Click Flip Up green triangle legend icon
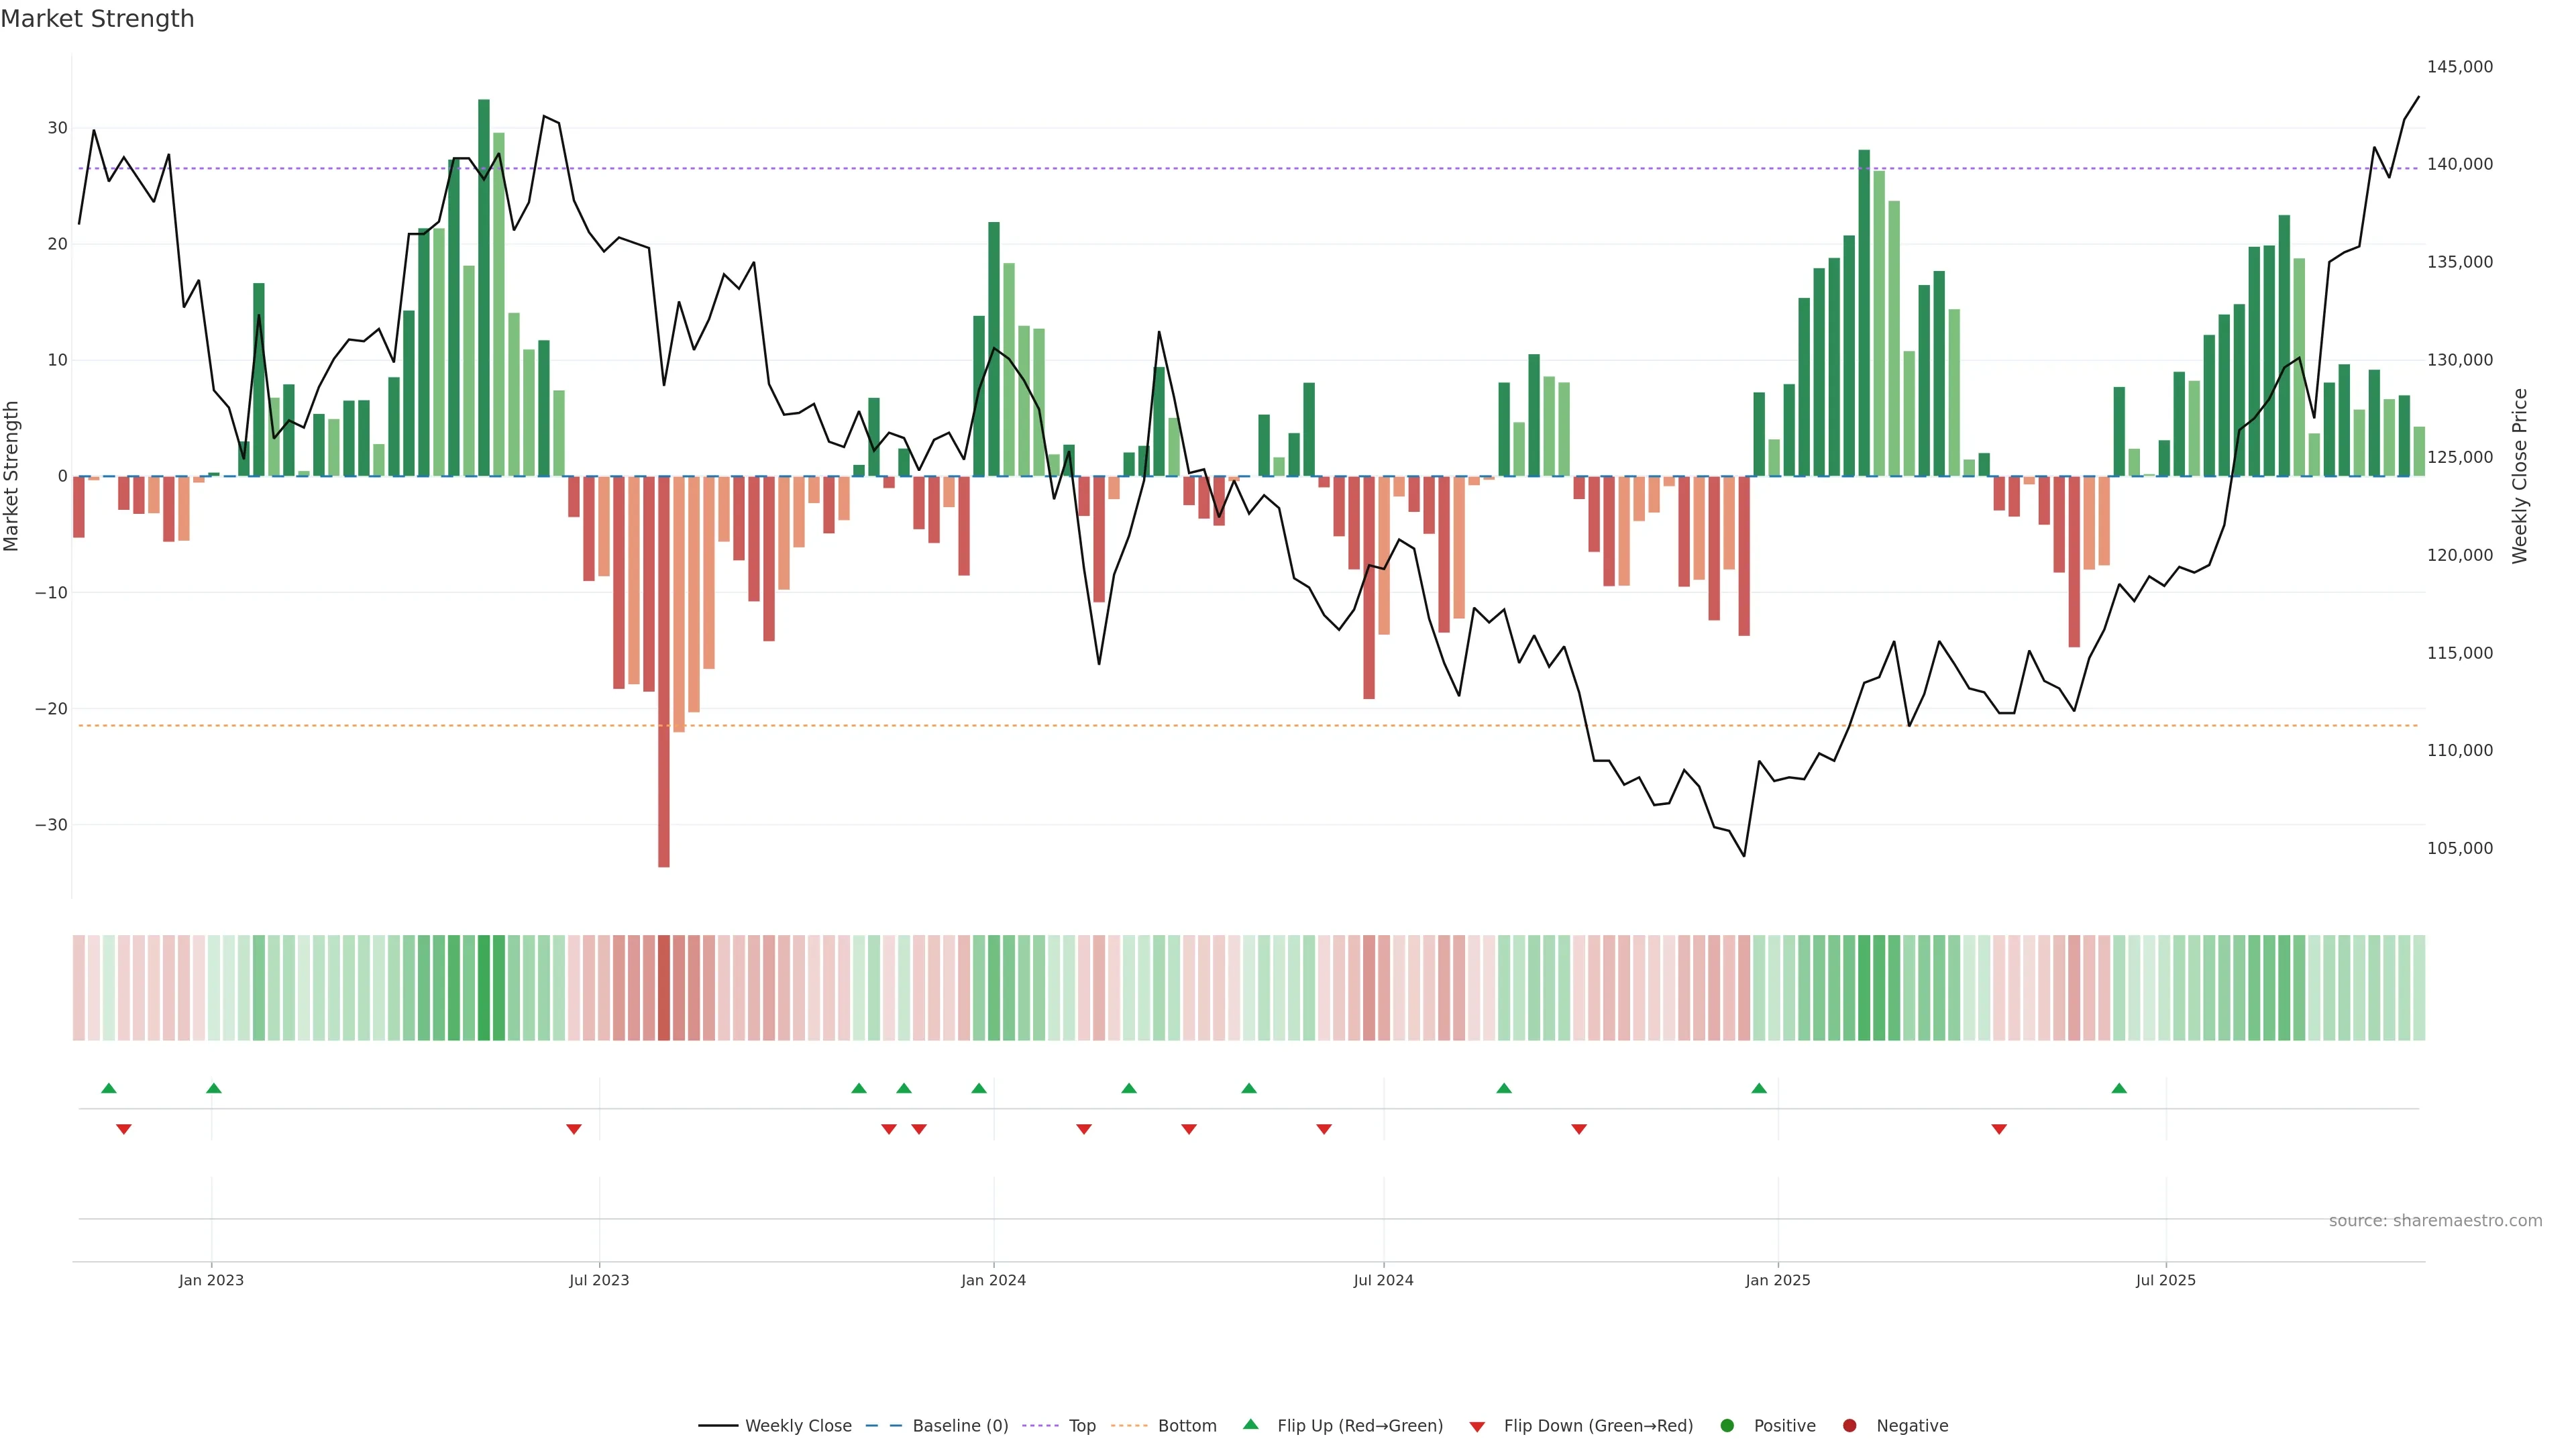This screenshot has height=1449, width=2576. (x=1250, y=1425)
